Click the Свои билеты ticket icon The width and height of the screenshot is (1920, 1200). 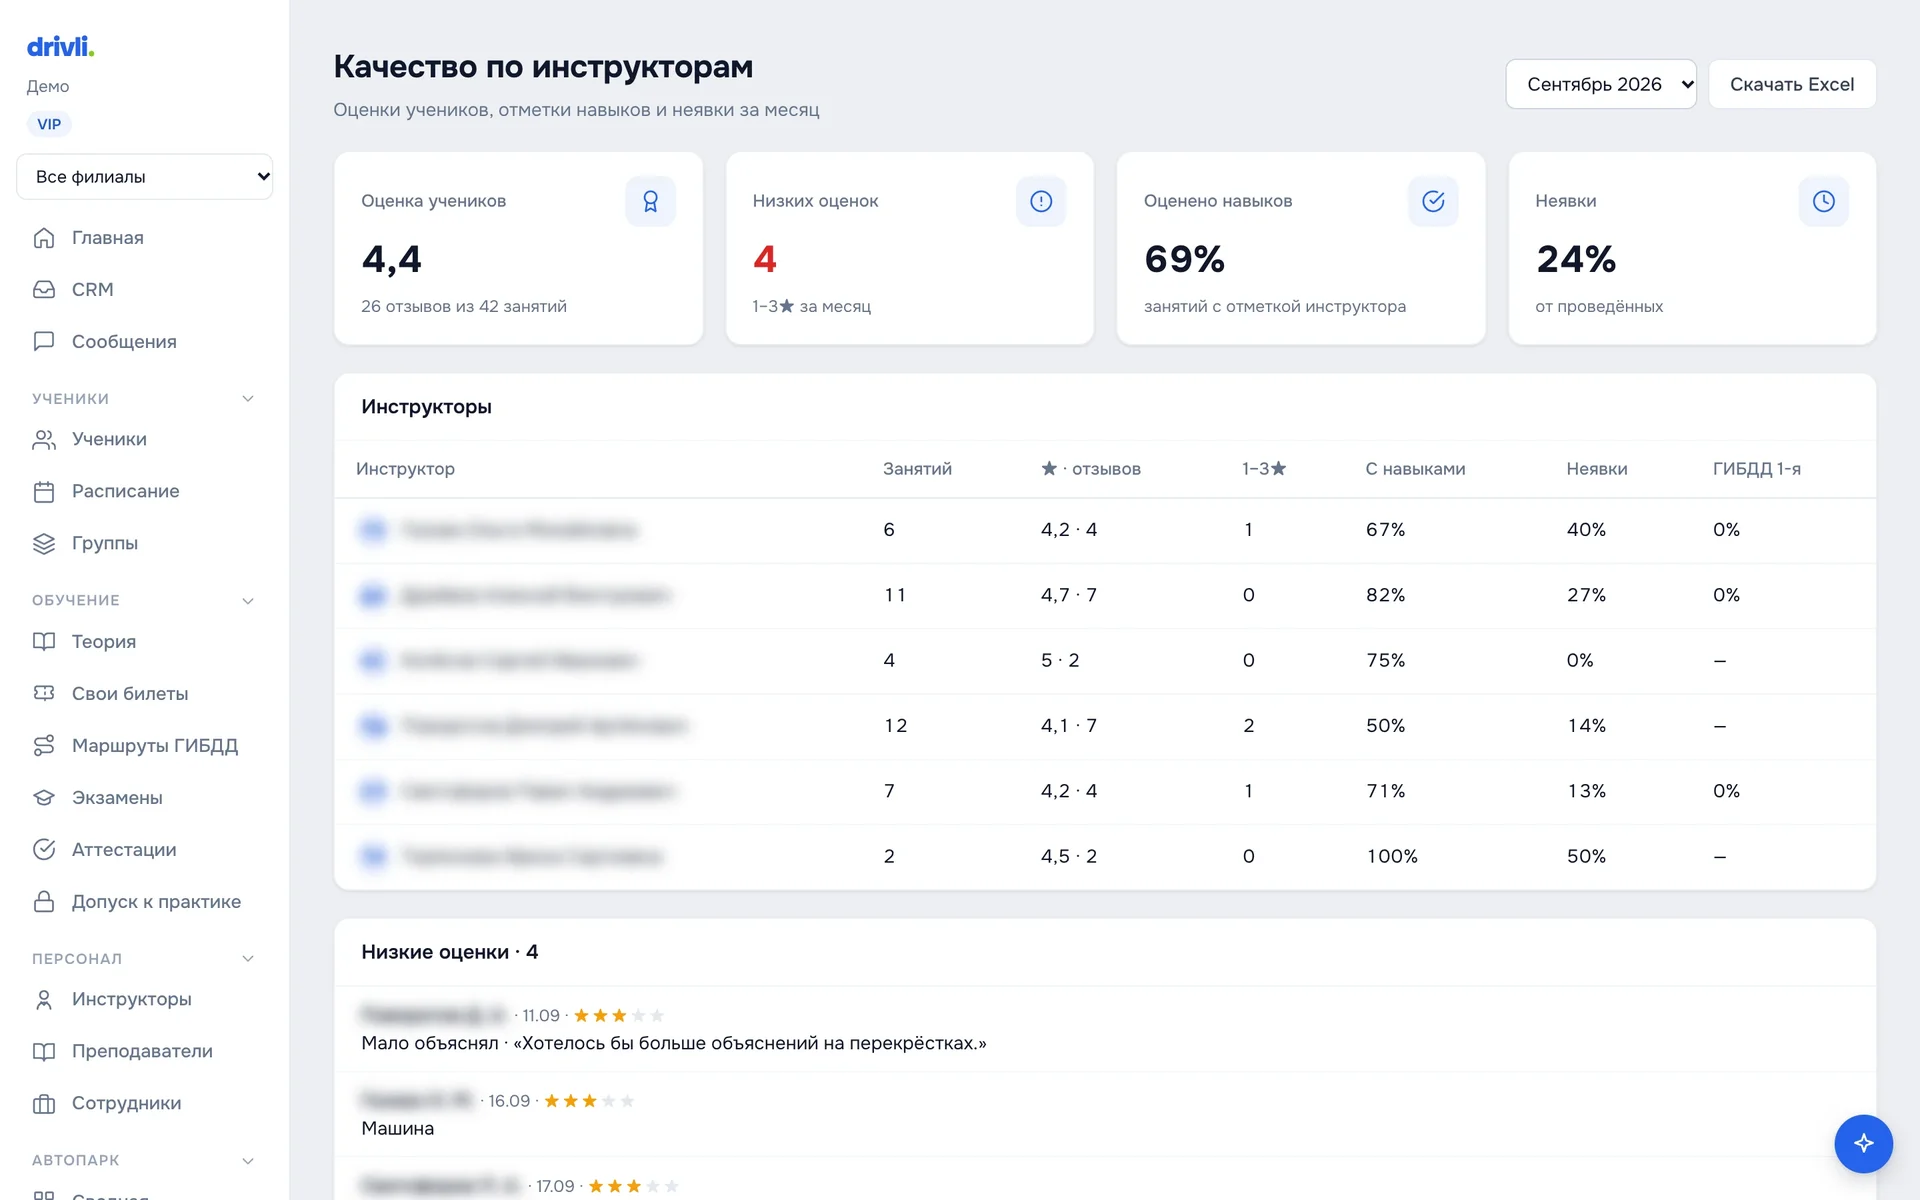(x=44, y=694)
